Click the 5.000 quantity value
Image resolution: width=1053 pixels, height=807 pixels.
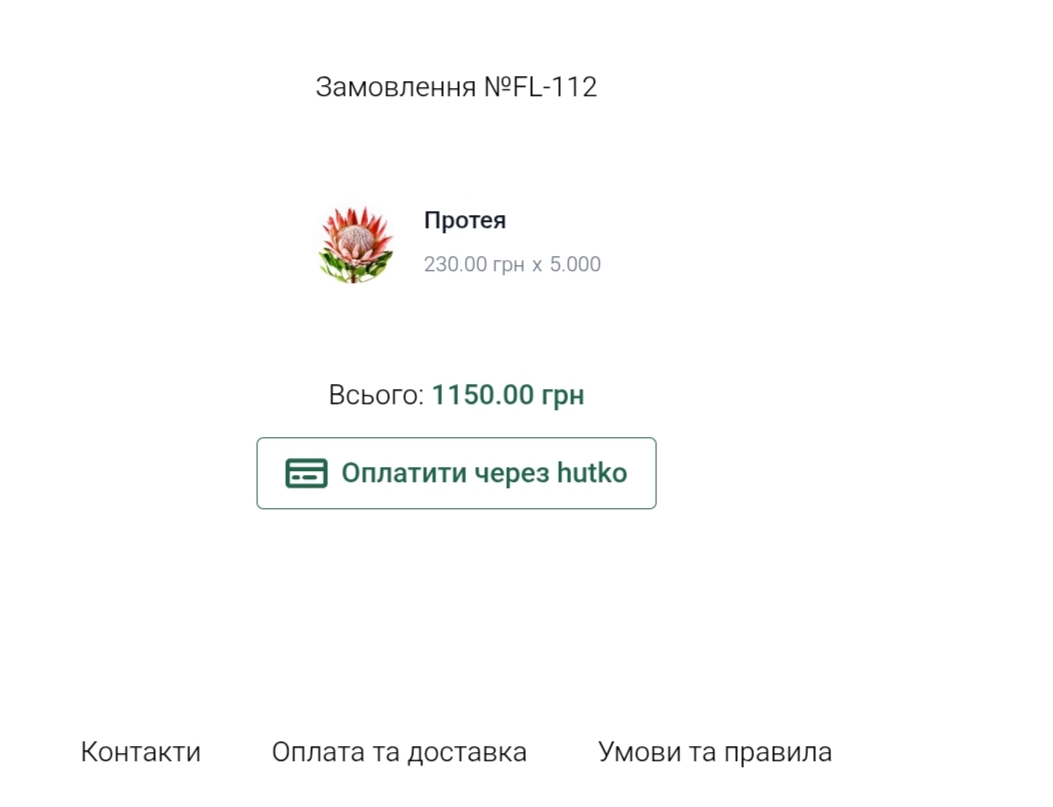tap(575, 265)
